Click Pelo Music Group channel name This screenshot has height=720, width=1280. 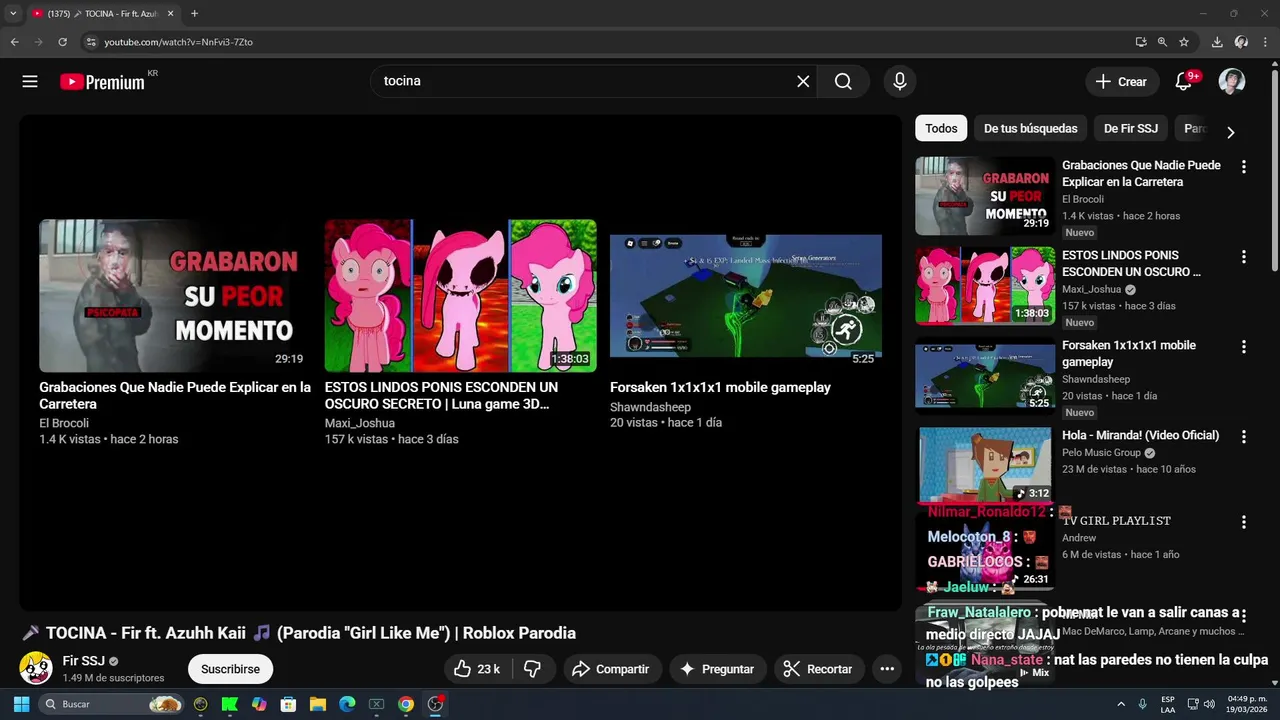point(1101,452)
